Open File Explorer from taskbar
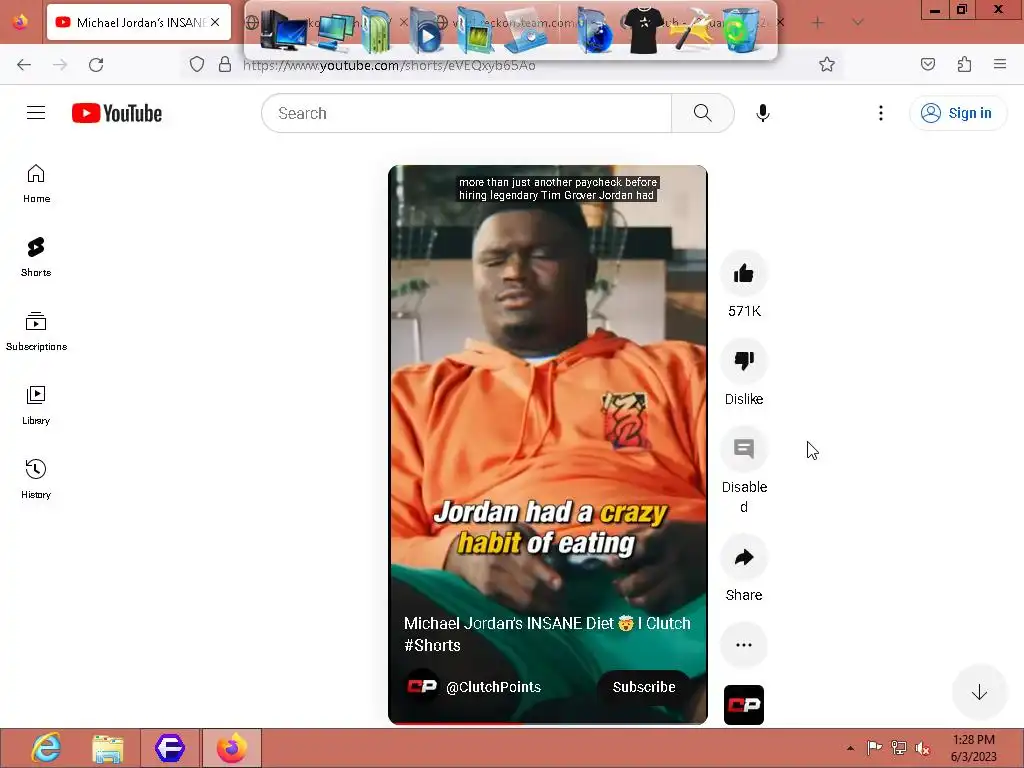 click(x=108, y=748)
